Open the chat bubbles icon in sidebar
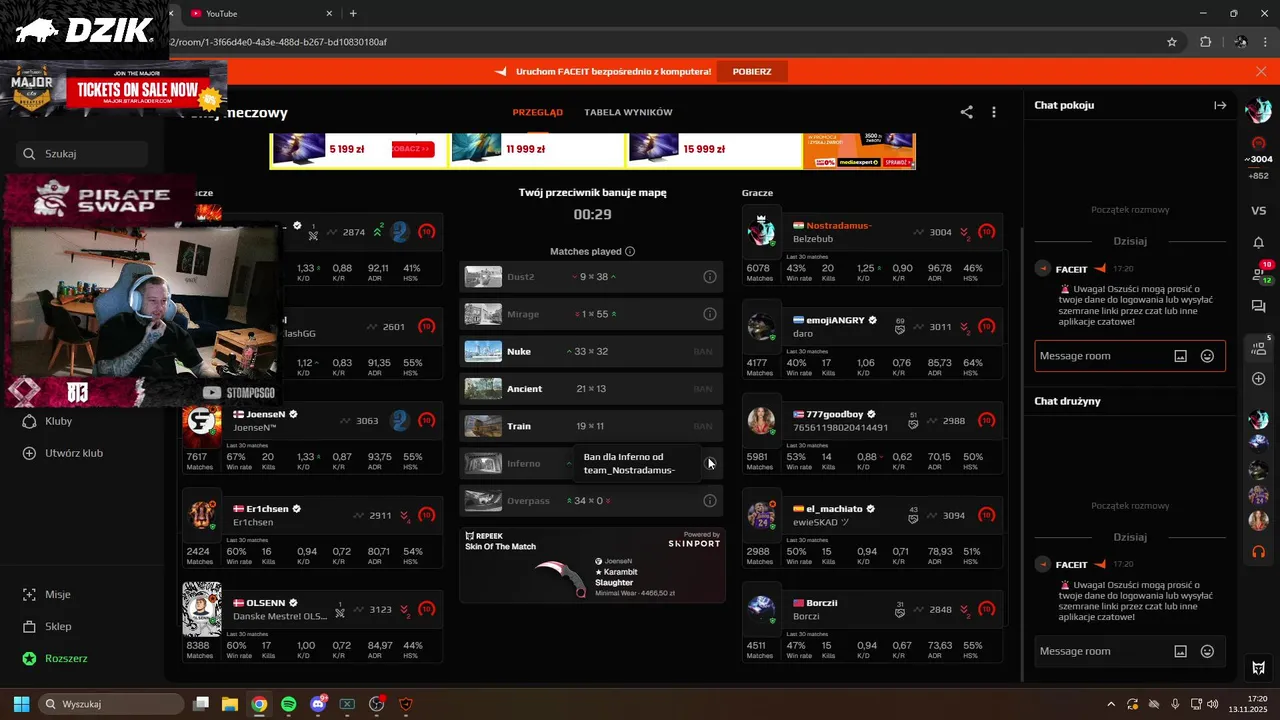Screen dimensions: 1280x720 click(x=1258, y=306)
